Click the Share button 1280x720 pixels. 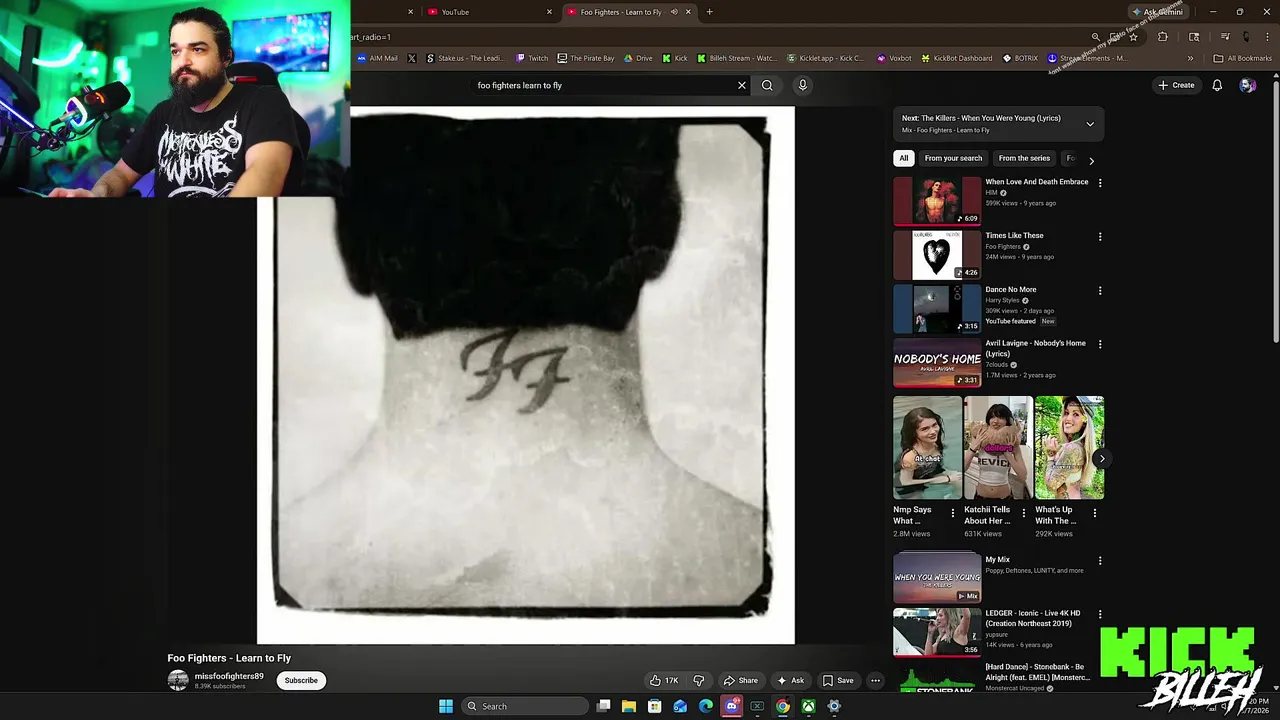coord(741,680)
